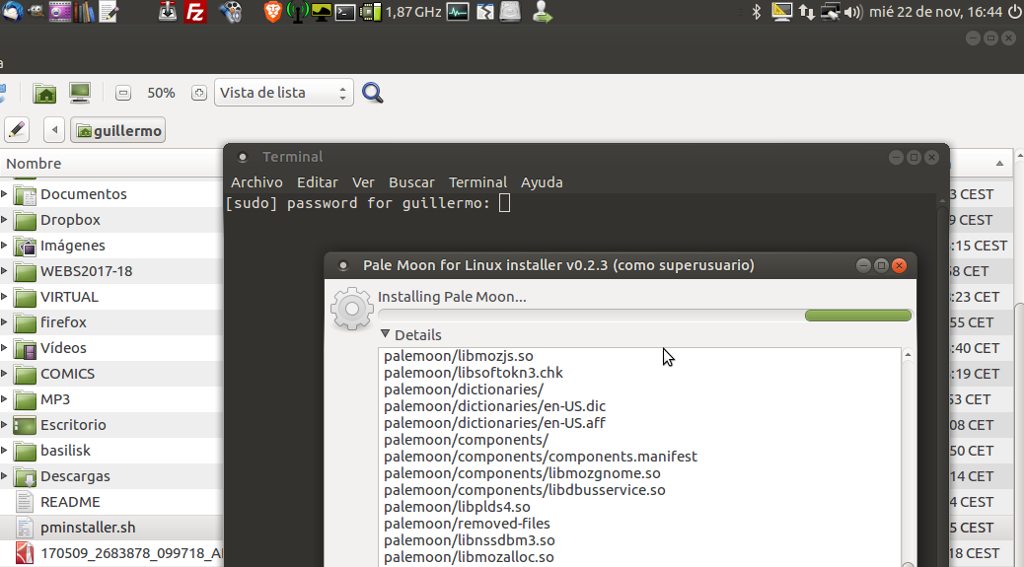Select the Vídeos folder

click(x=111, y=348)
